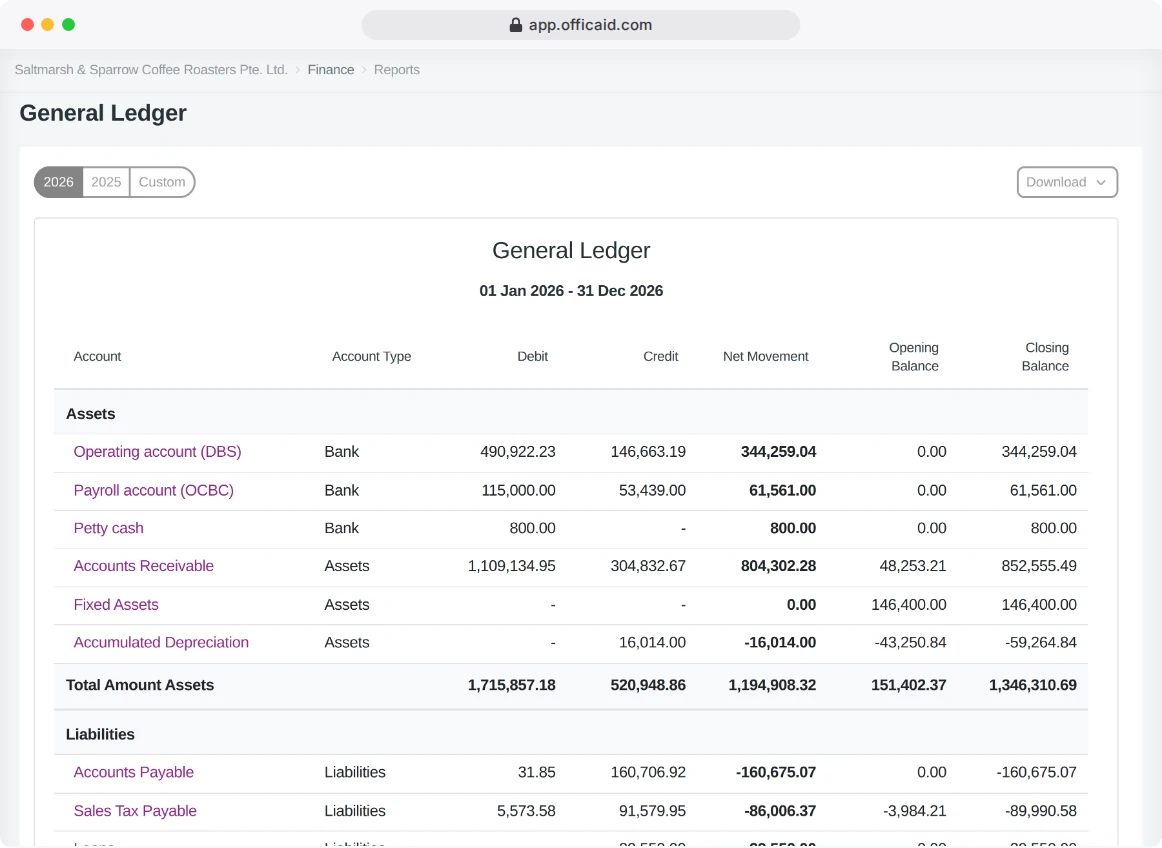The image size is (1162, 848).
Task: Click the Credit column header
Action: 660,357
